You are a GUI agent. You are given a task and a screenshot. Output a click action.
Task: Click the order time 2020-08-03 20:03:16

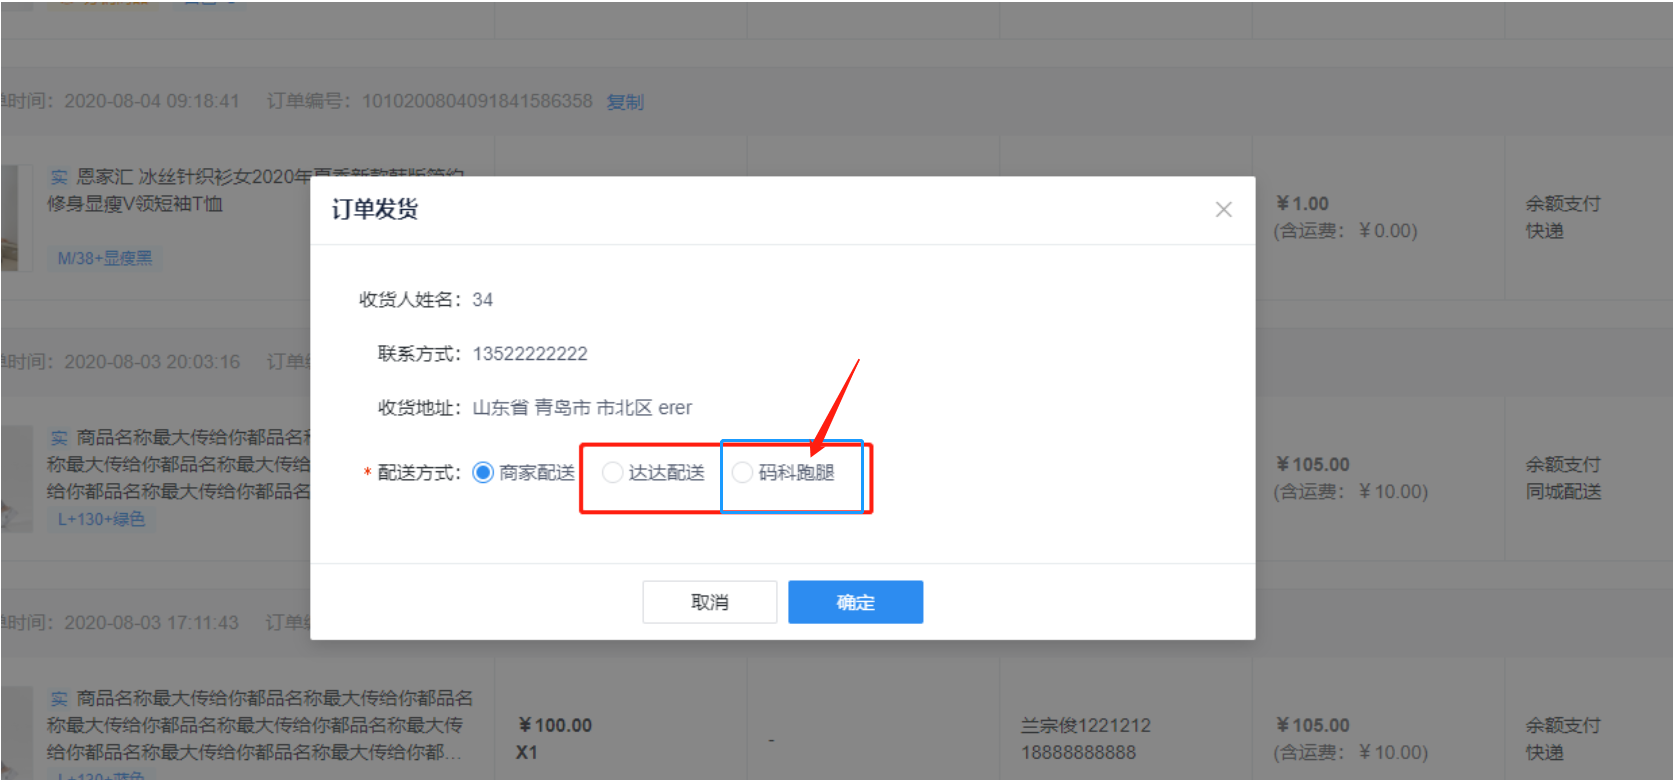click(x=152, y=362)
